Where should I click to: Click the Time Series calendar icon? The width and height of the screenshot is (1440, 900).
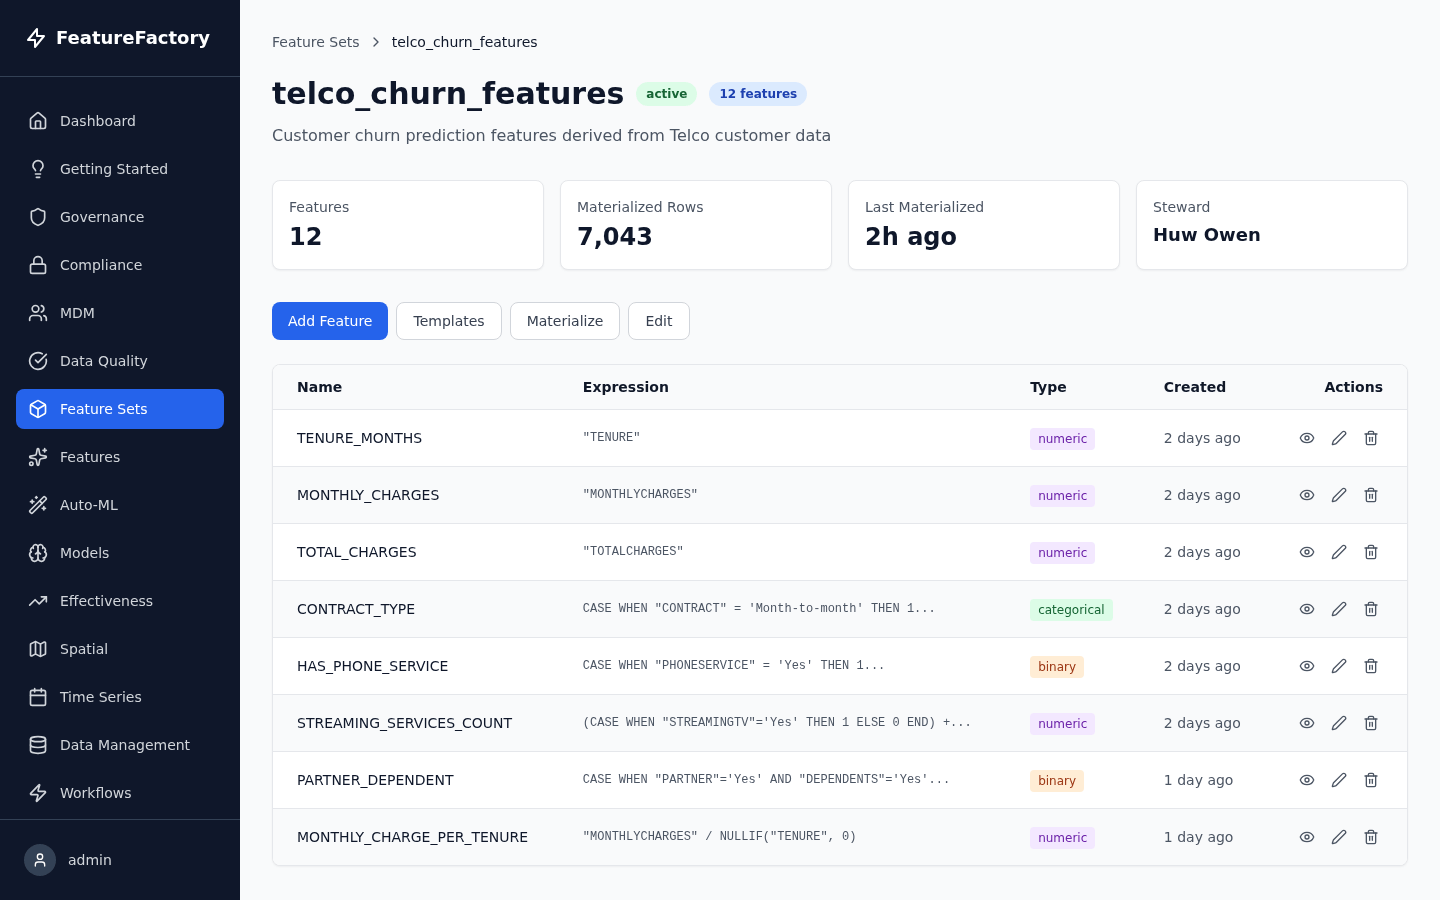click(38, 697)
